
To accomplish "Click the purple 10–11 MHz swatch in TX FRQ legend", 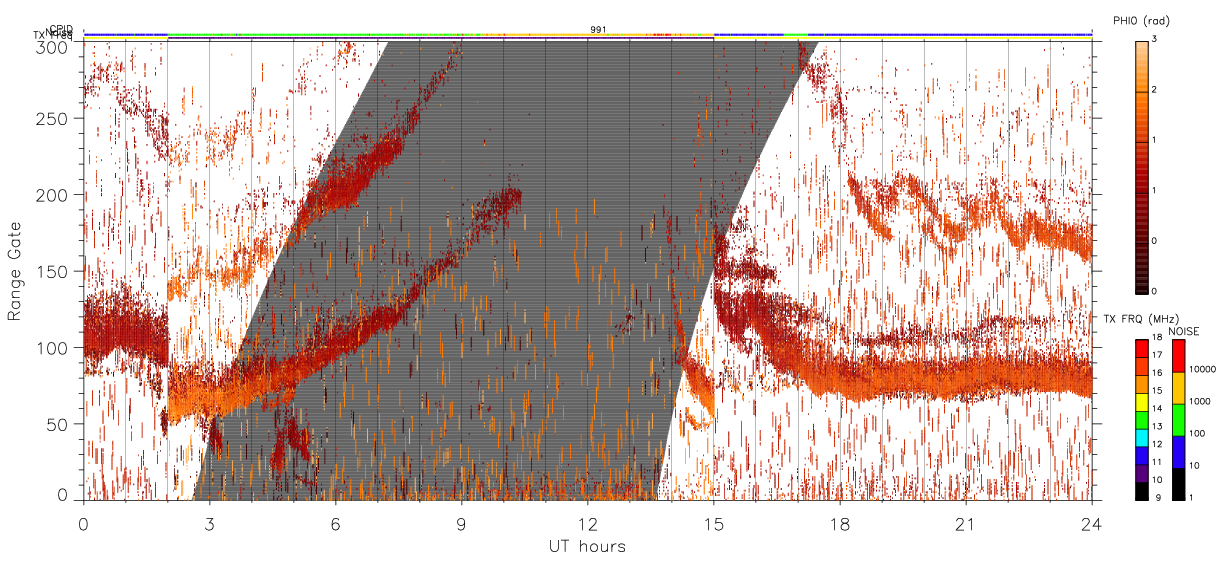I will 1142,474.
